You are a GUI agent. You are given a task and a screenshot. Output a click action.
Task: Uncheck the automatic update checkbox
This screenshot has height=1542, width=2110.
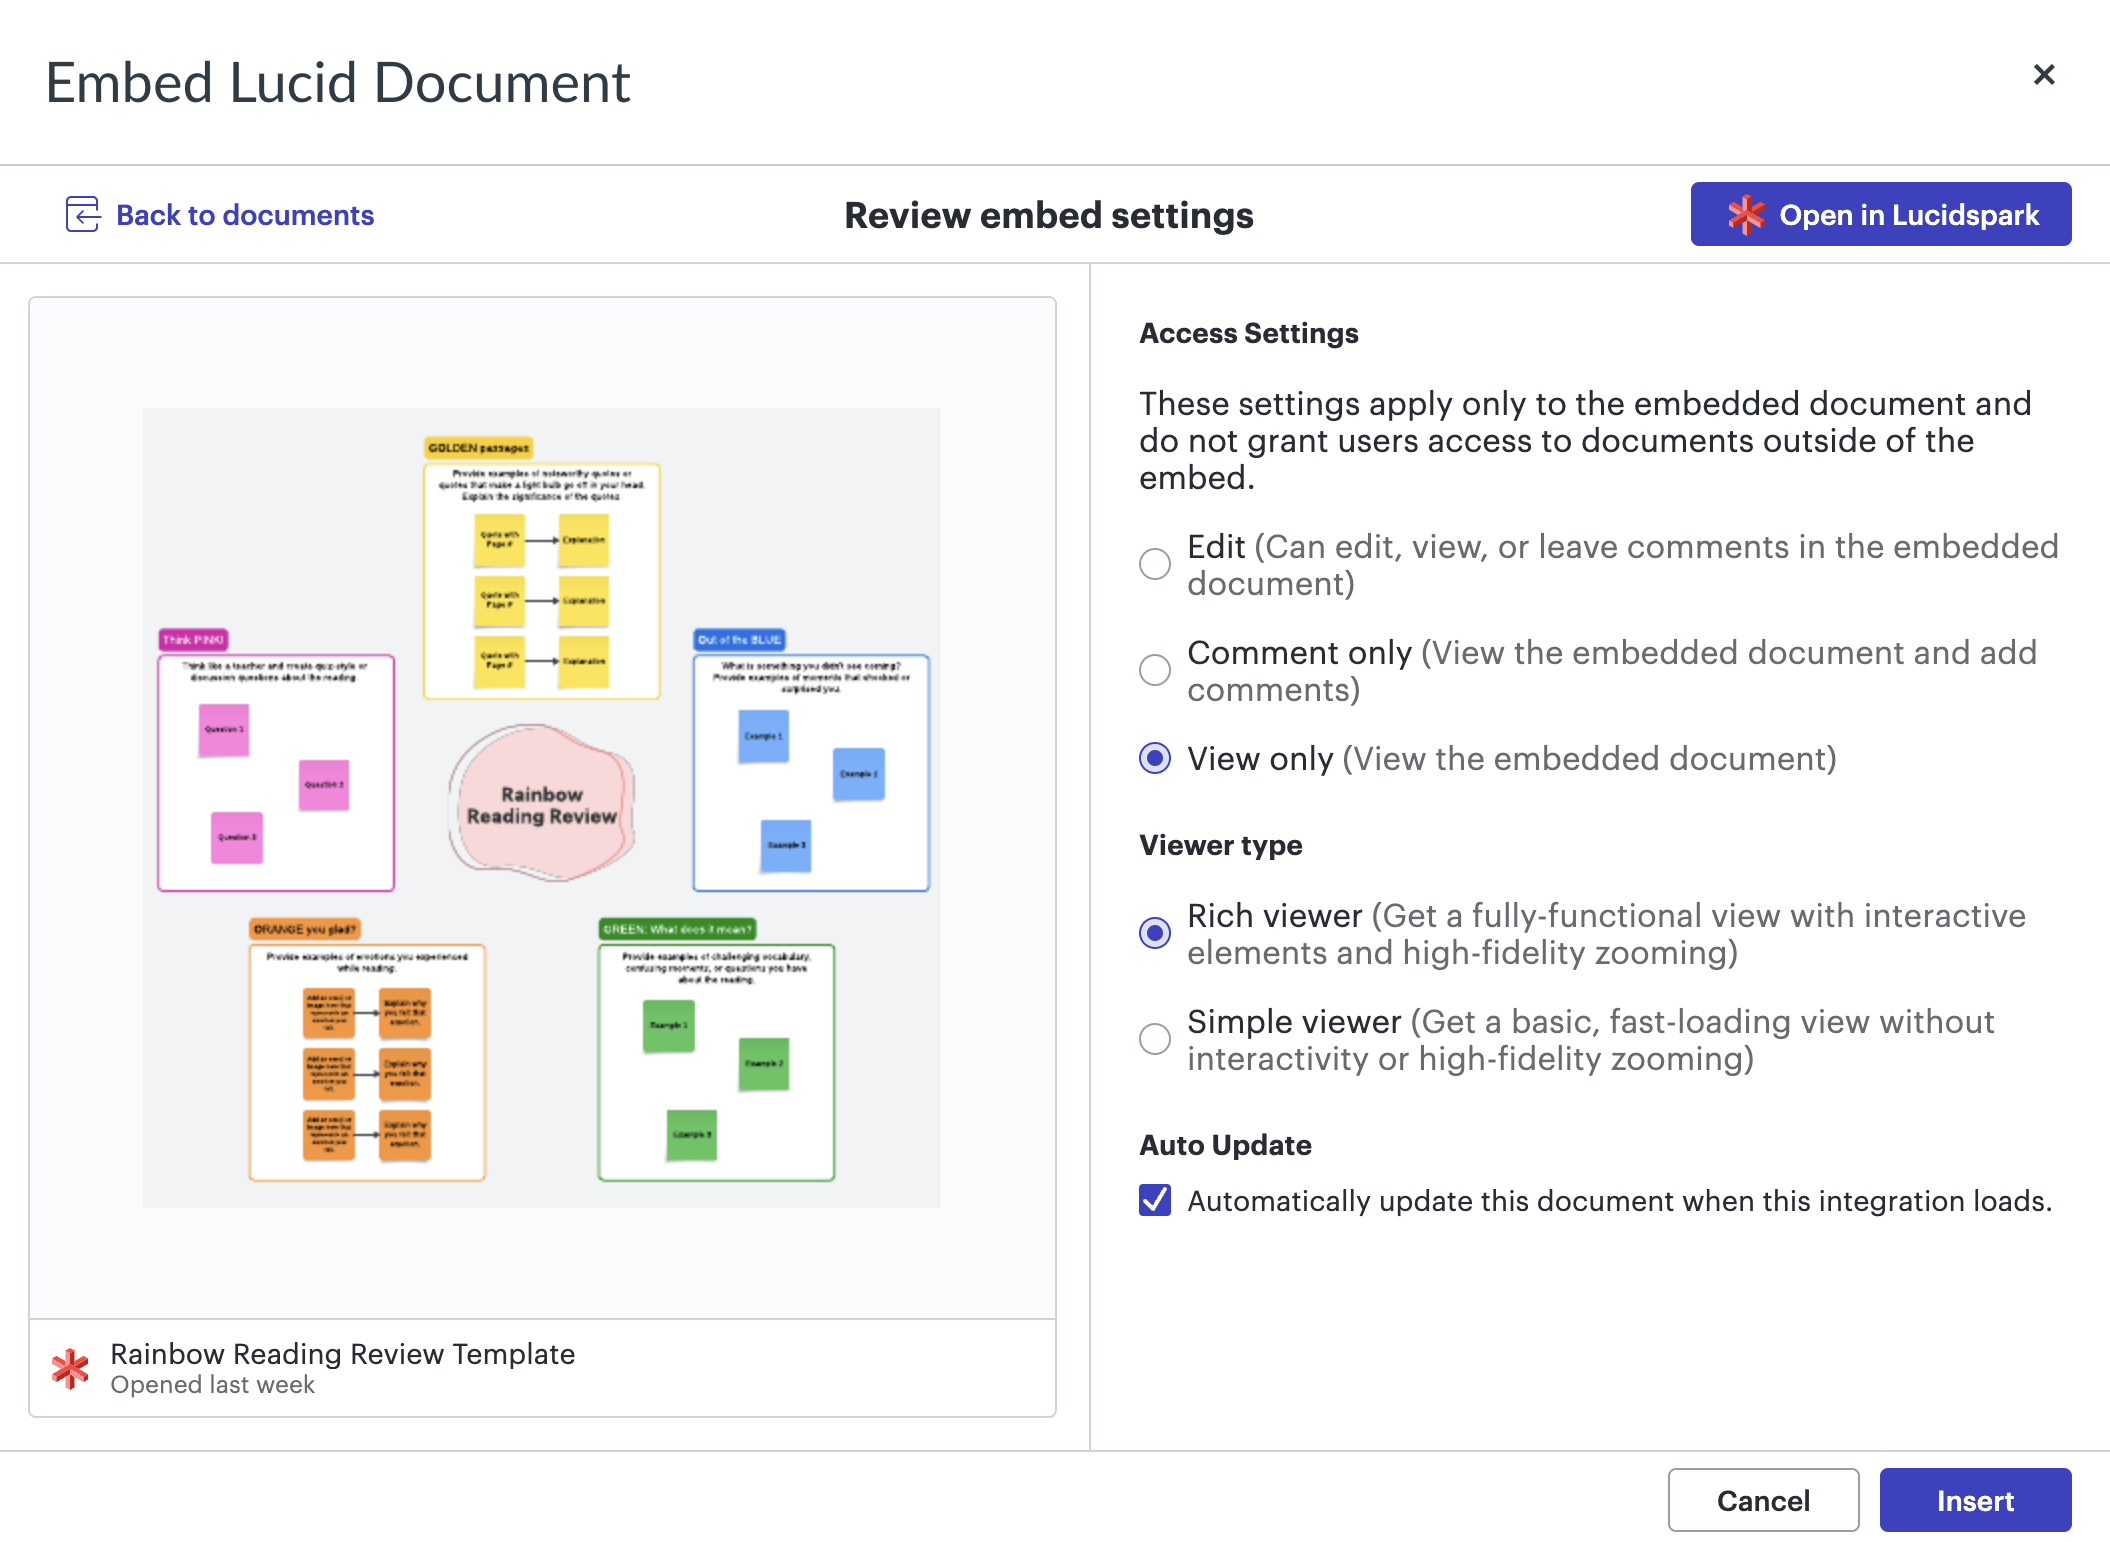1155,1200
